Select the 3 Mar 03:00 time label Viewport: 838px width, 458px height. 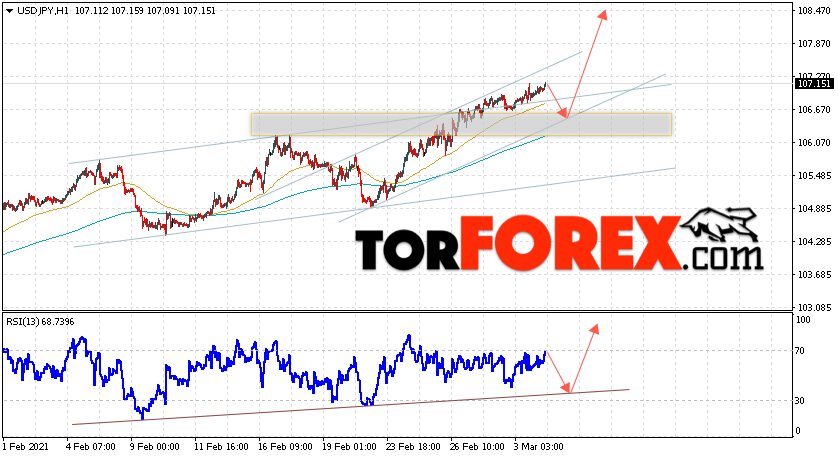tap(539, 446)
